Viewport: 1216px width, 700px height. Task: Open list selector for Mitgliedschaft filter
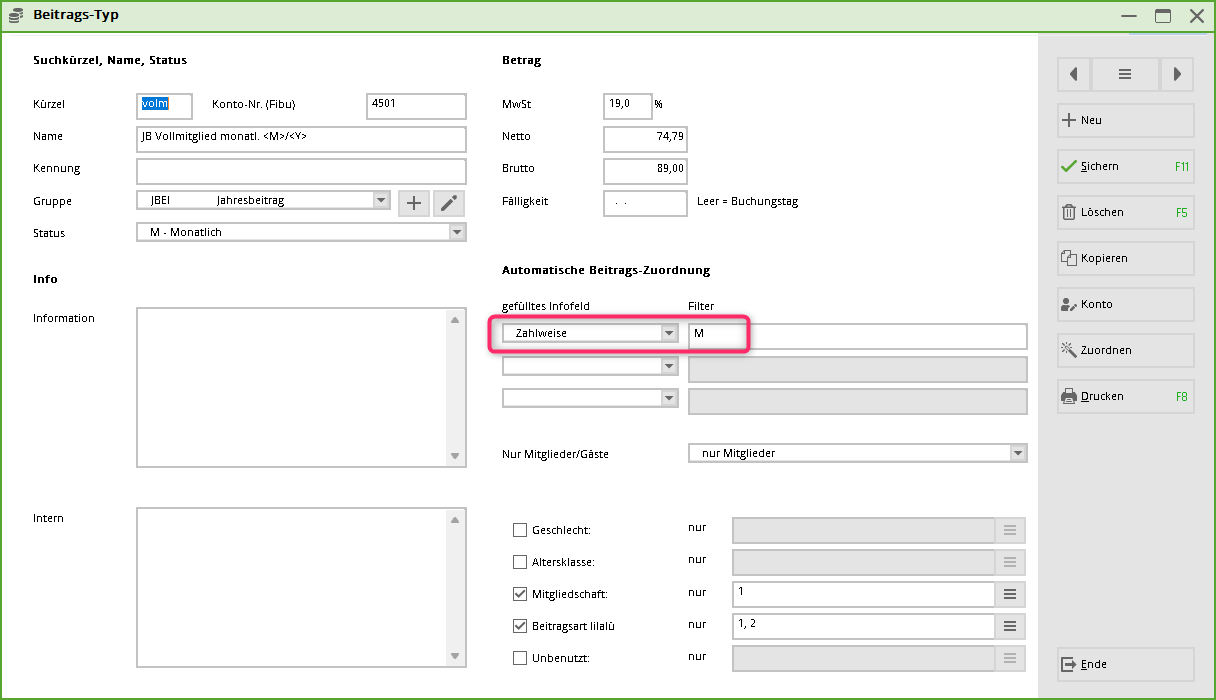1009,594
